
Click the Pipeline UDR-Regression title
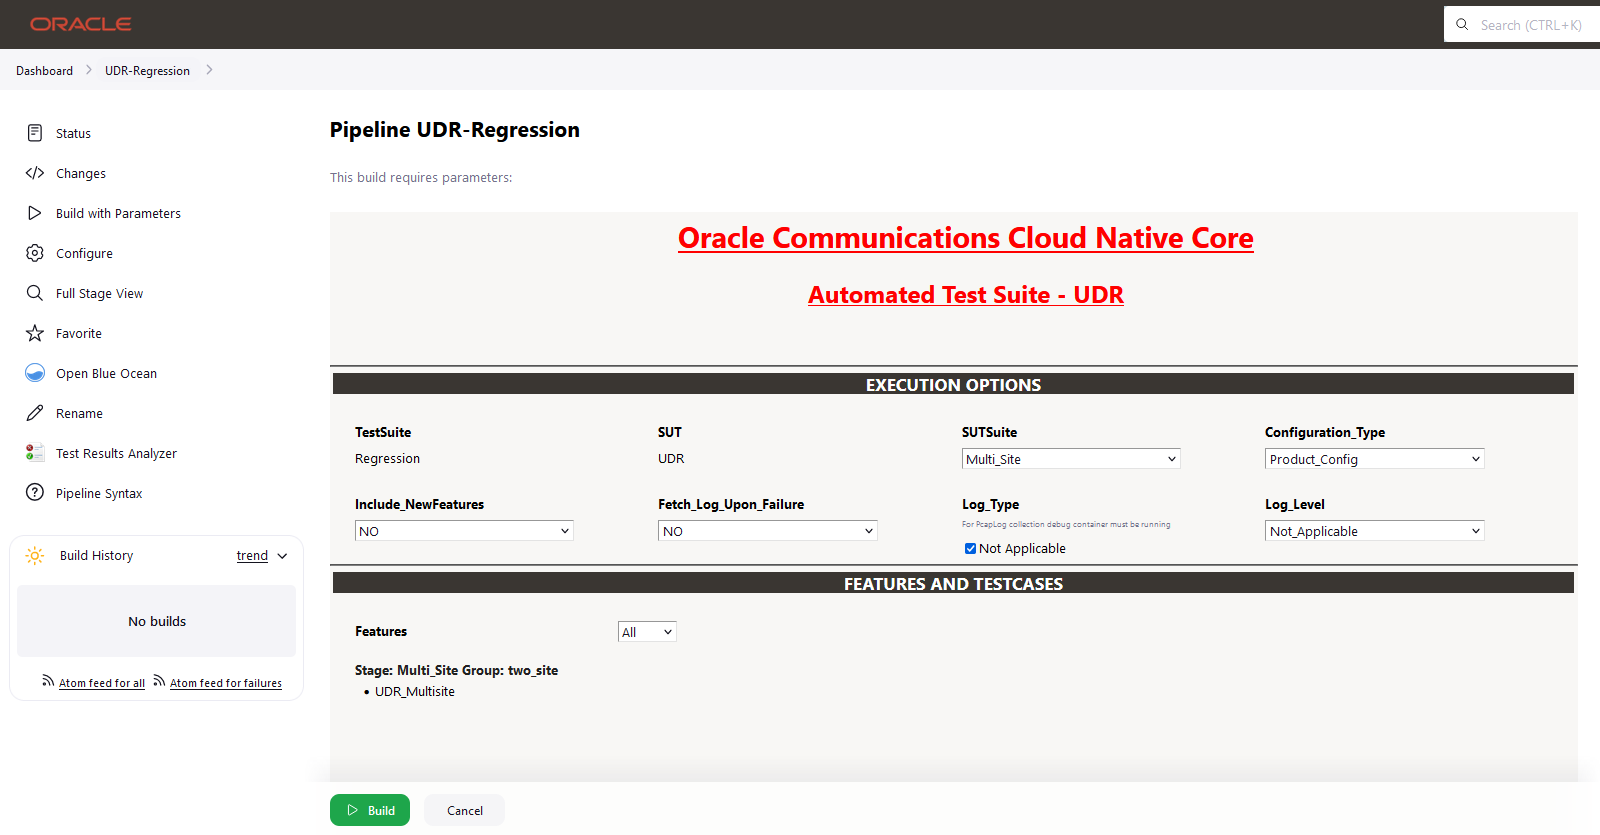point(455,130)
